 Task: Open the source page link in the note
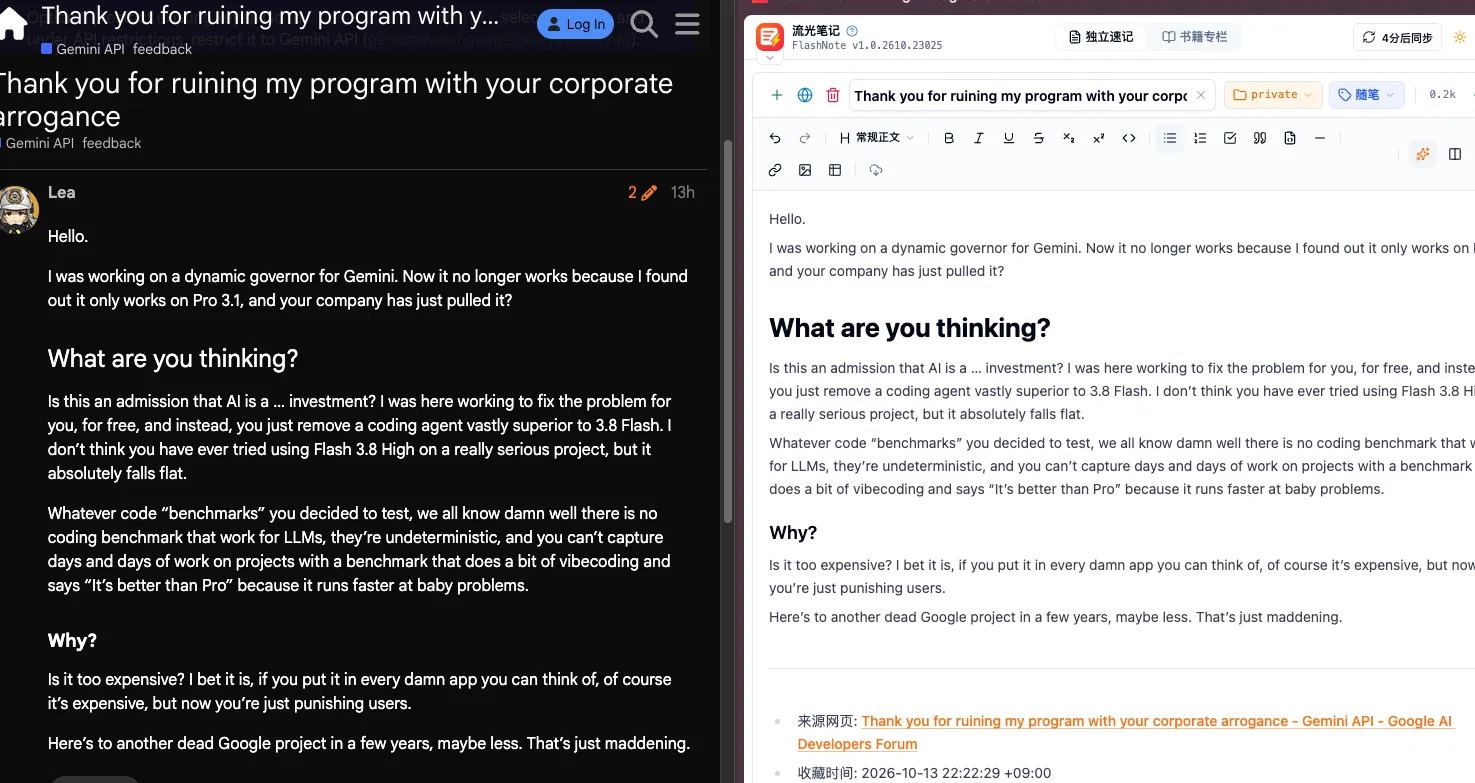click(1126, 732)
